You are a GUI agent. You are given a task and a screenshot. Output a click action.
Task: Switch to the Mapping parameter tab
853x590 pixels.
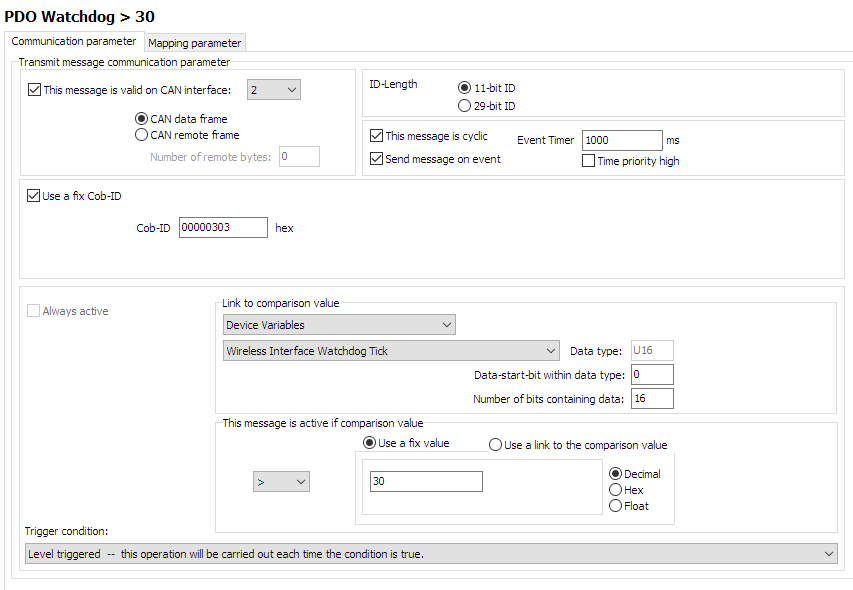coord(195,43)
